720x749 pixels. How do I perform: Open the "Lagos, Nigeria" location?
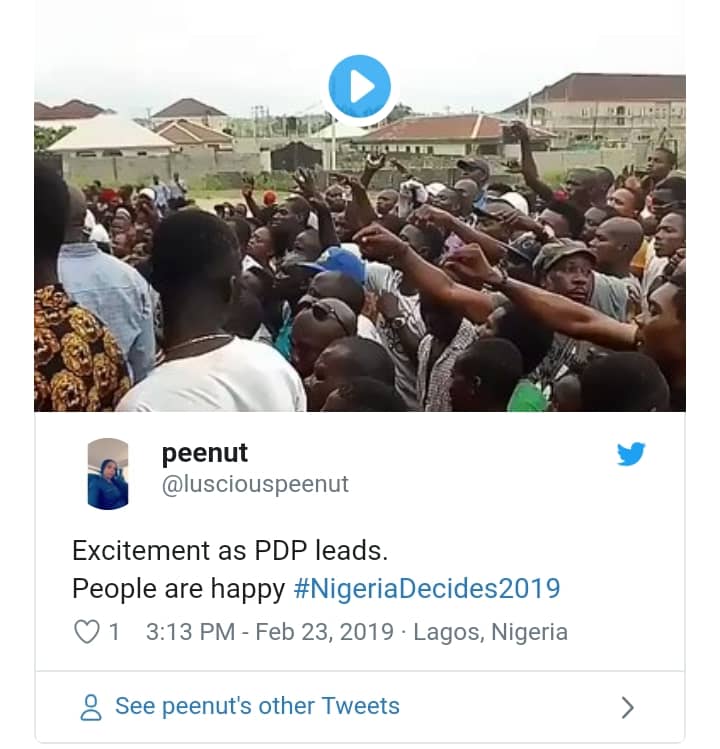tap(490, 632)
